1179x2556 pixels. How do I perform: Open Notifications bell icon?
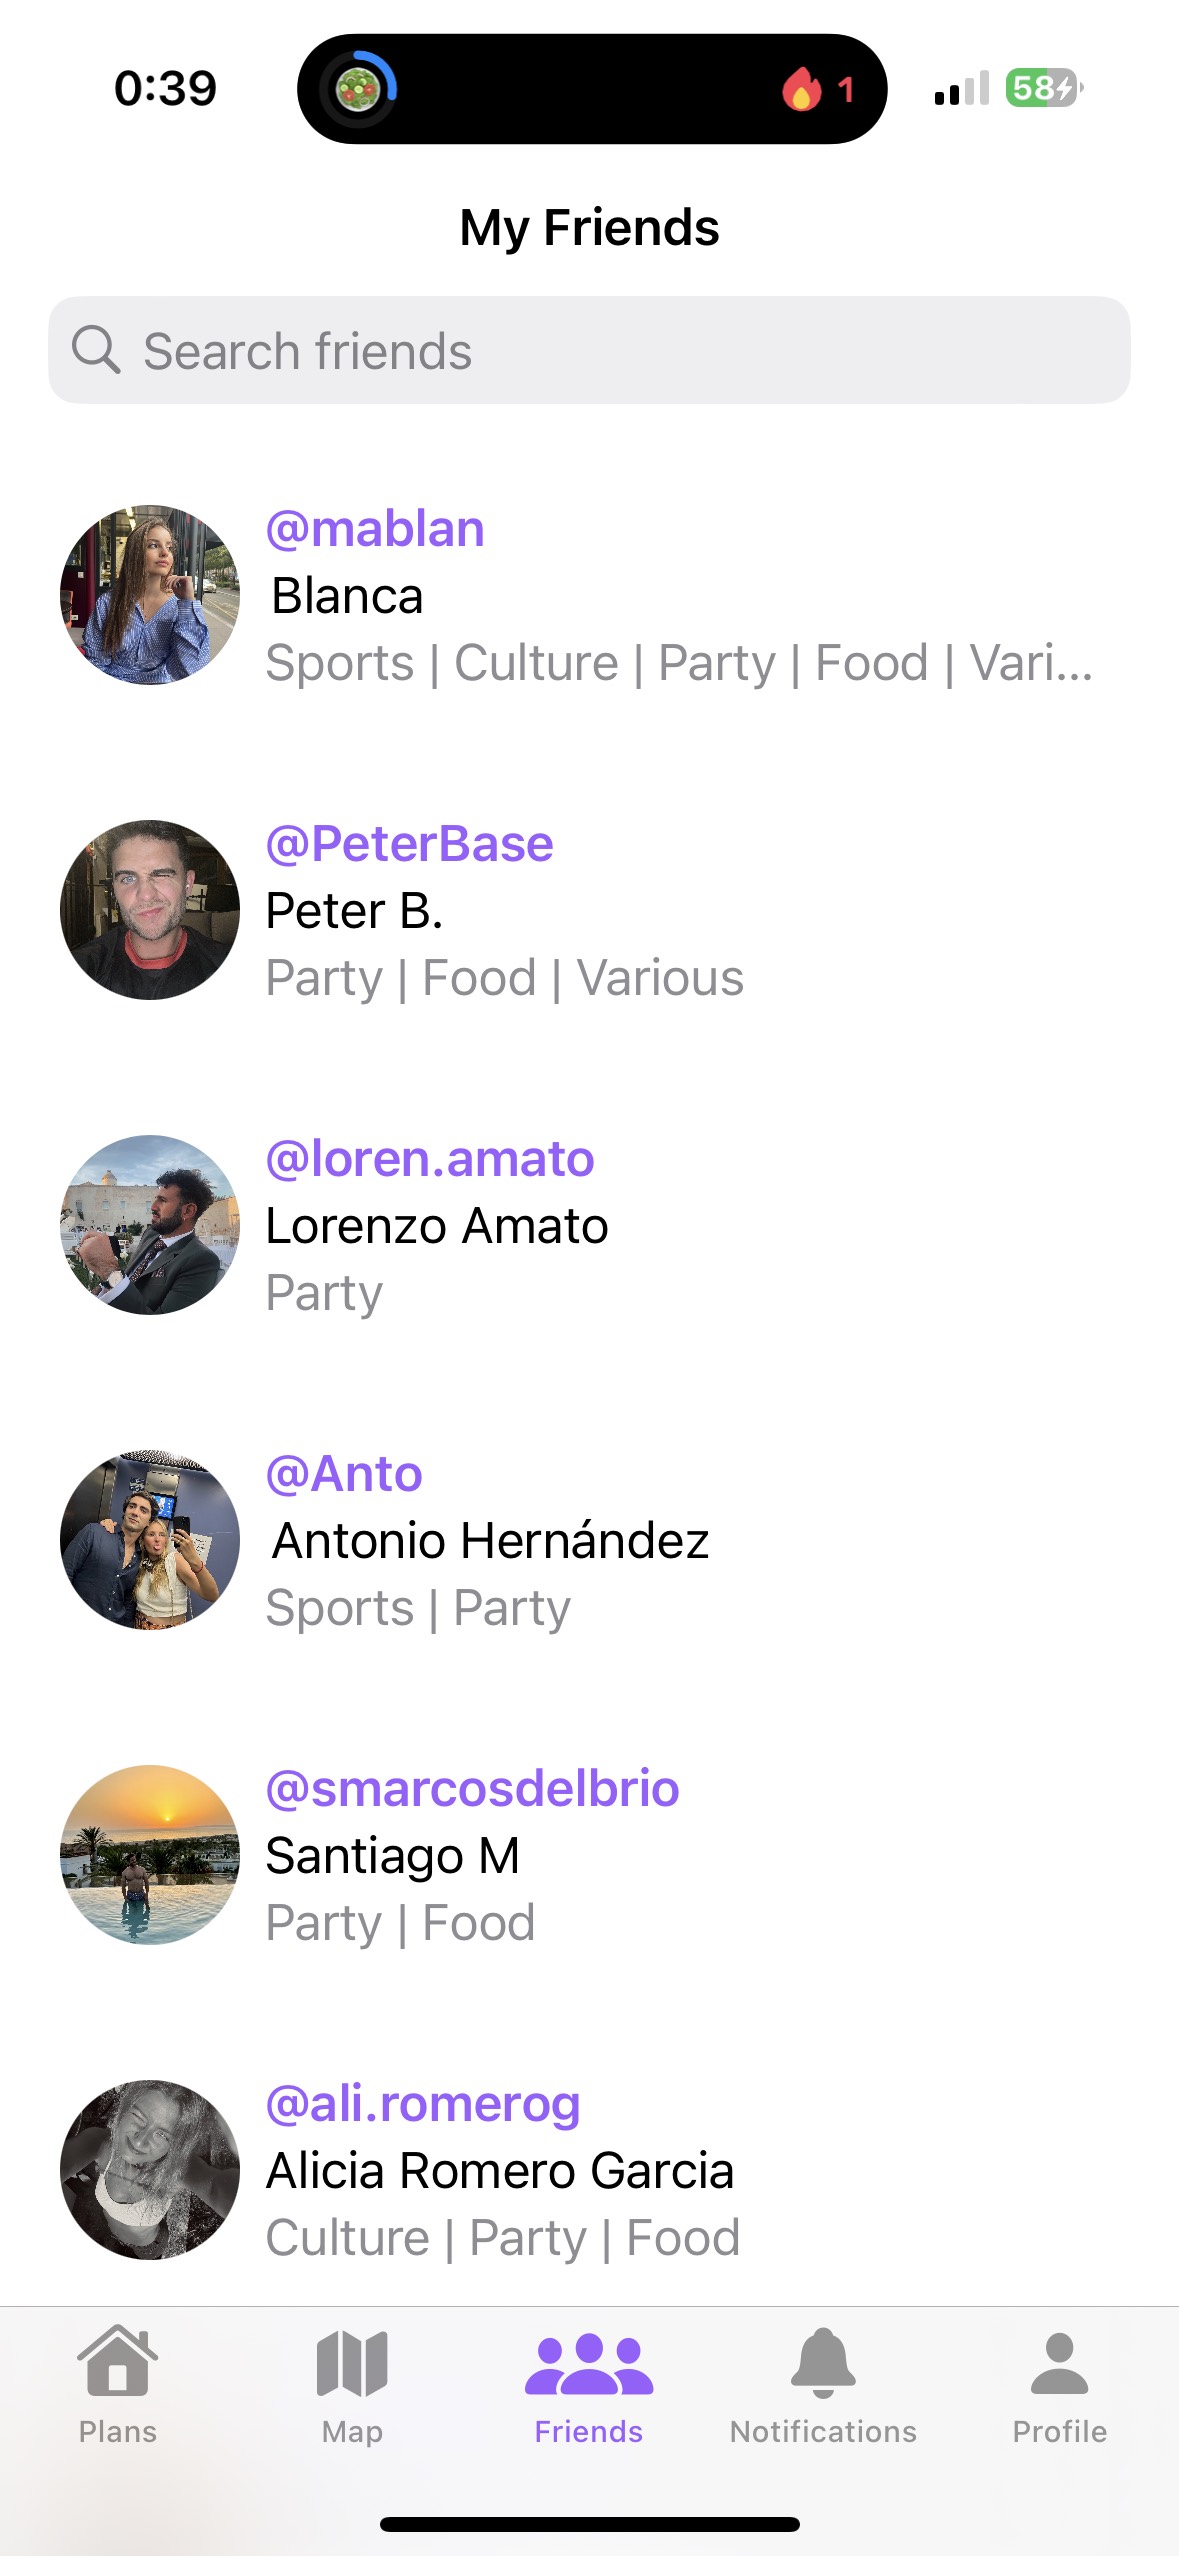(823, 2362)
